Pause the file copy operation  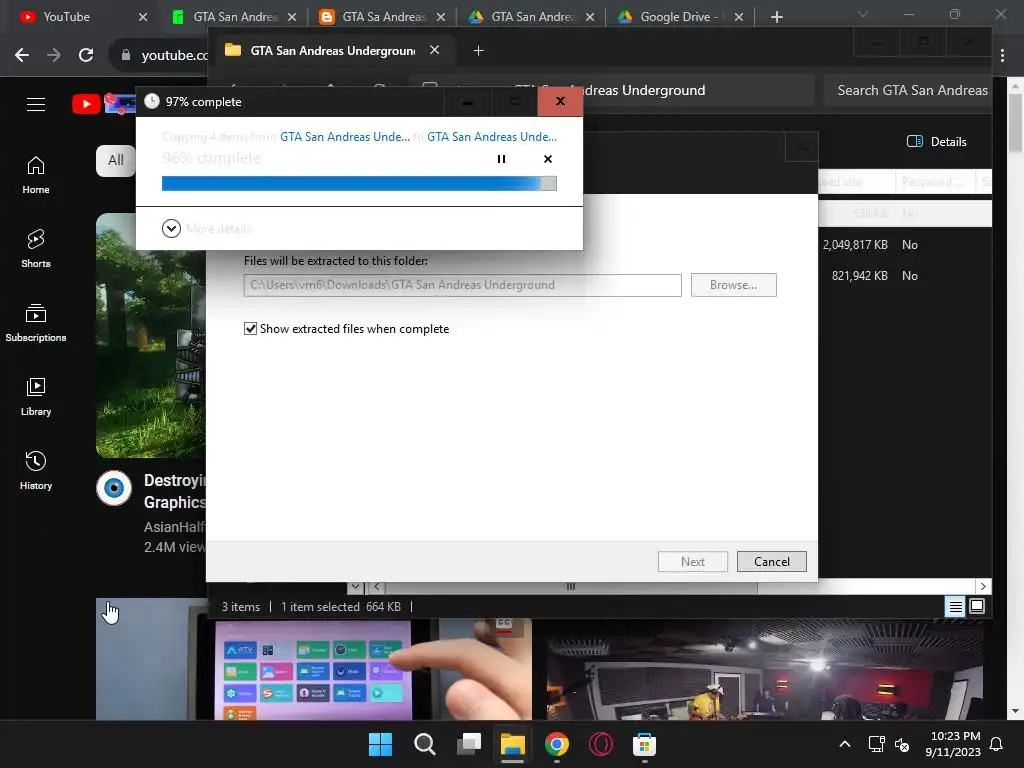[x=501, y=159]
